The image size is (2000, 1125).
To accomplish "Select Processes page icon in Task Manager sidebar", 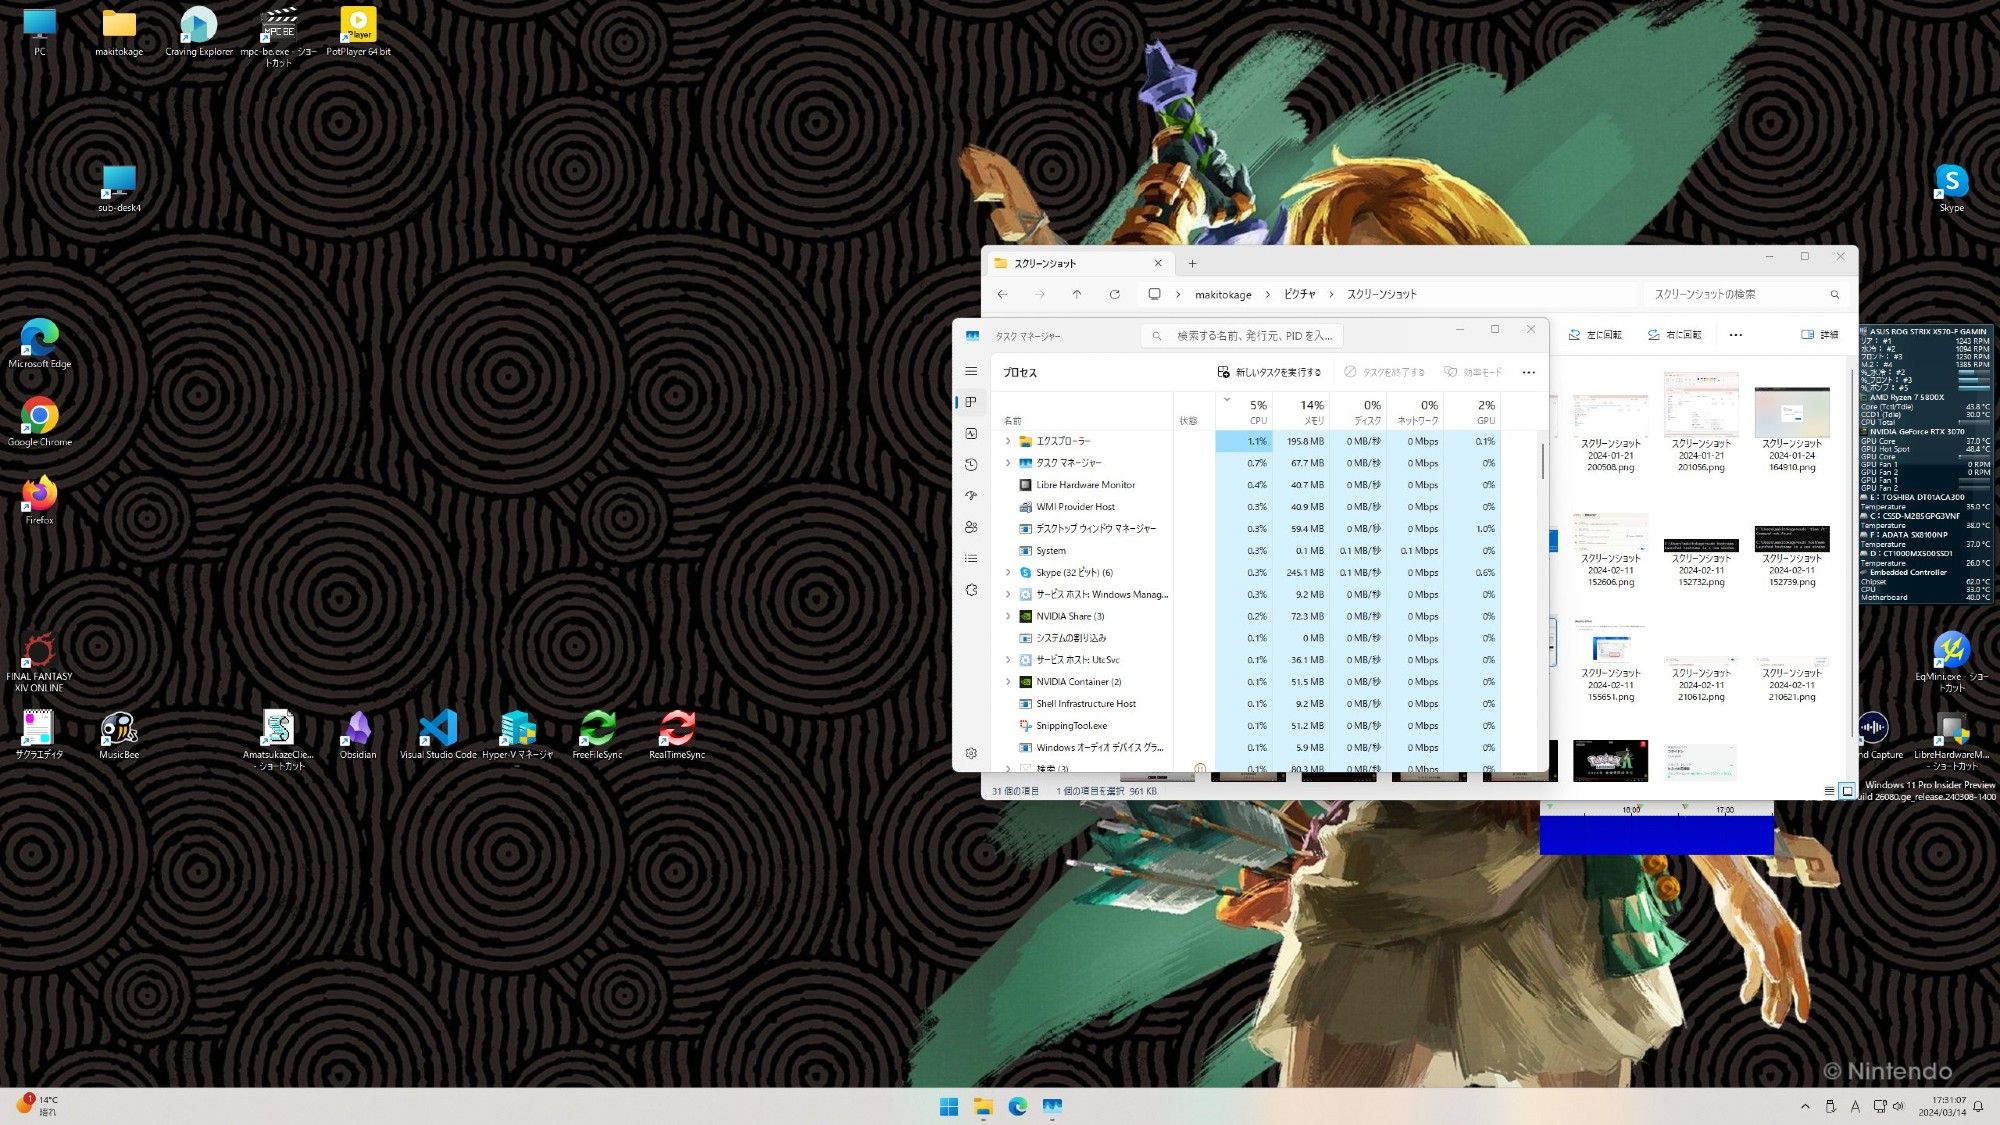I will pos(971,402).
